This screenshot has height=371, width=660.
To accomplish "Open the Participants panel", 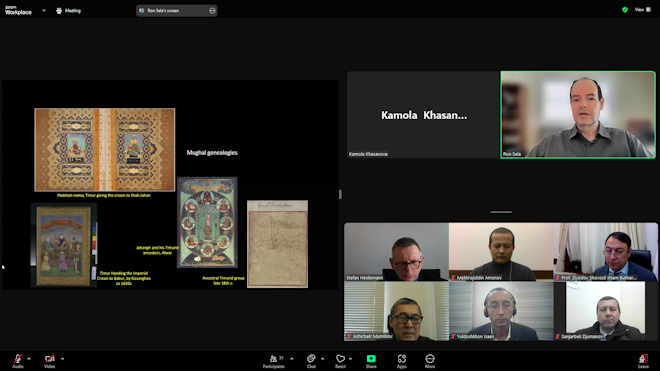I will [274, 361].
